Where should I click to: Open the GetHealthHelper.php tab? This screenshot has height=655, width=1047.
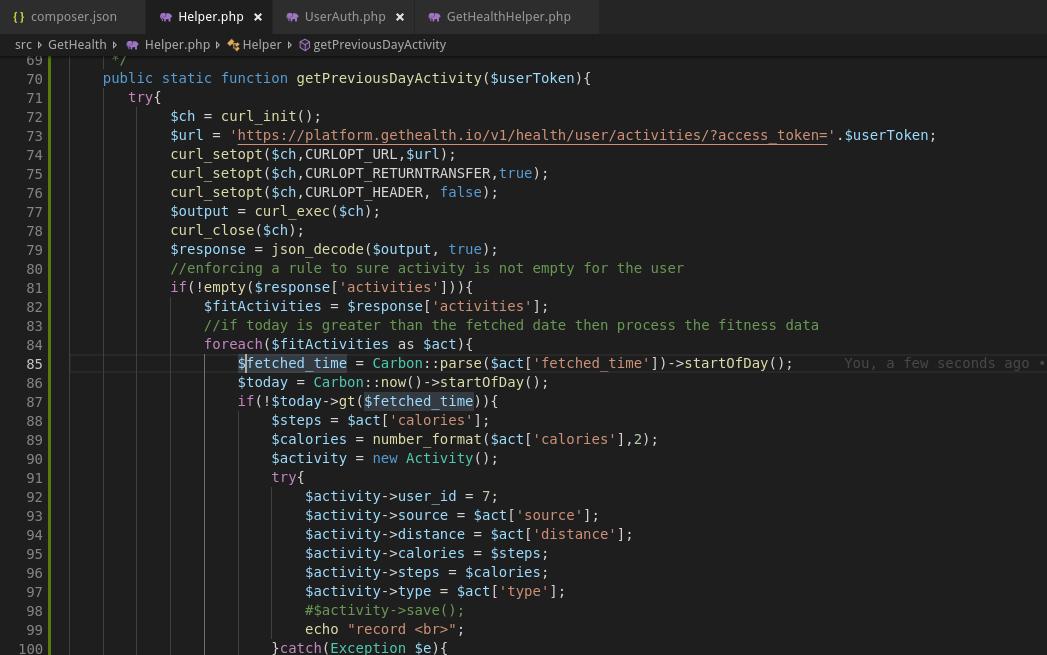coord(508,17)
